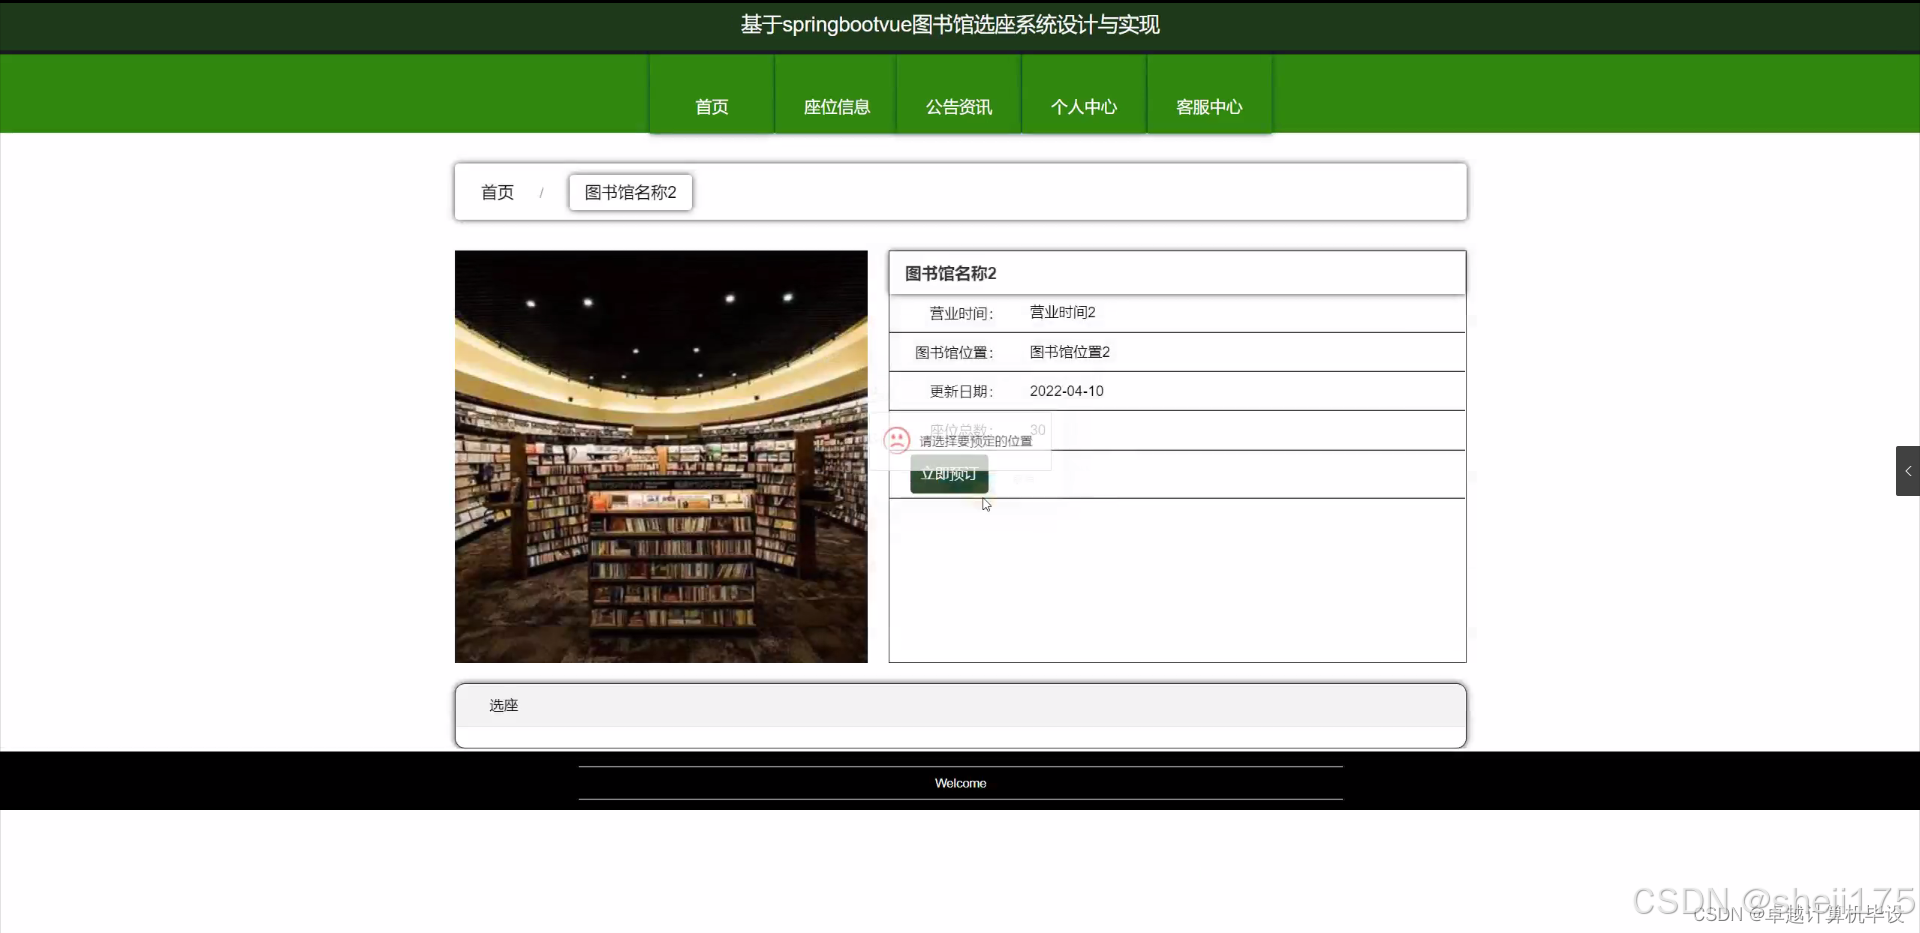The width and height of the screenshot is (1920, 933).
Task: Open 公告资讯 navigation item
Action: [x=958, y=95]
